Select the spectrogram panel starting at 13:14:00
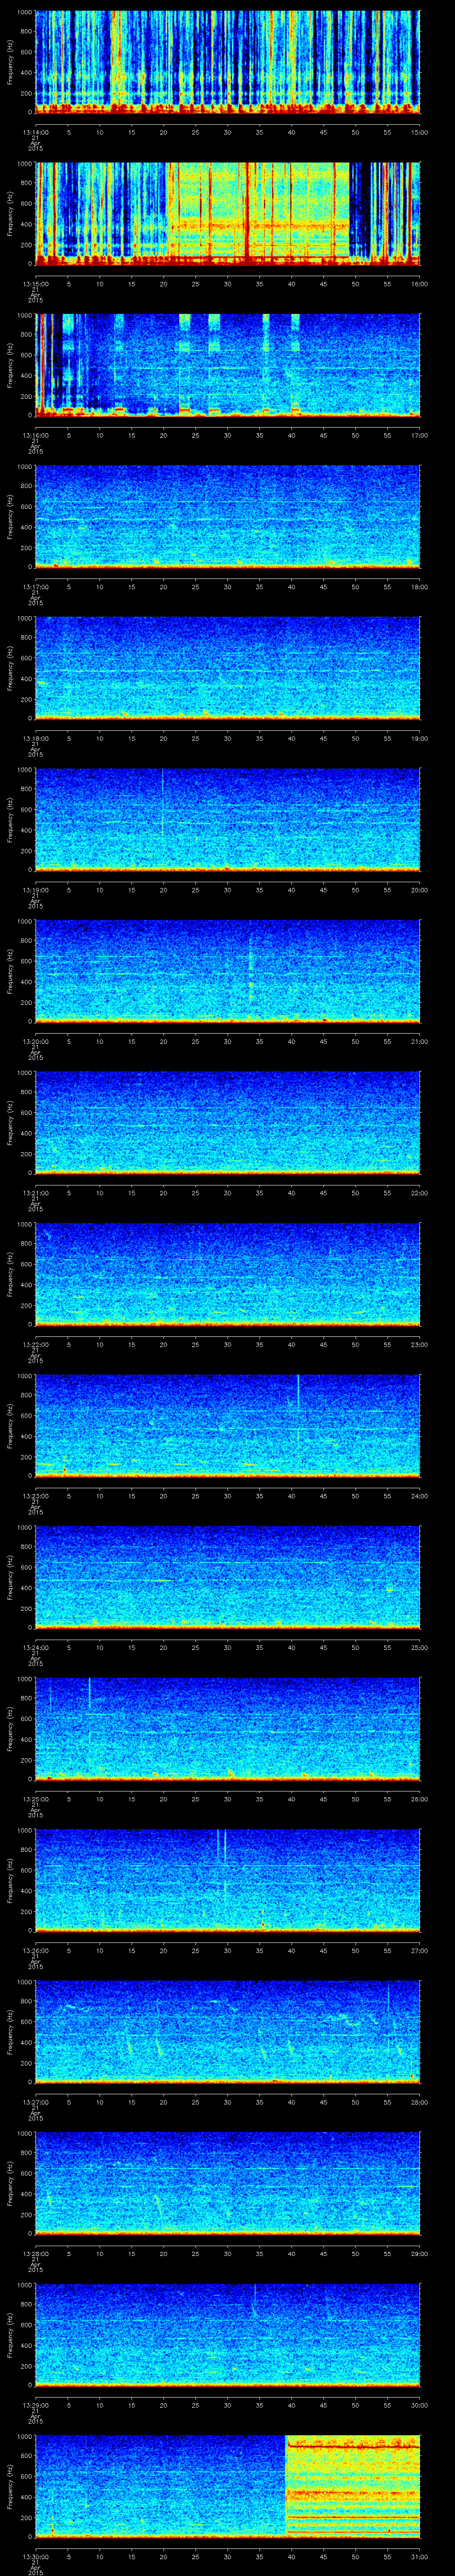 click(x=228, y=62)
